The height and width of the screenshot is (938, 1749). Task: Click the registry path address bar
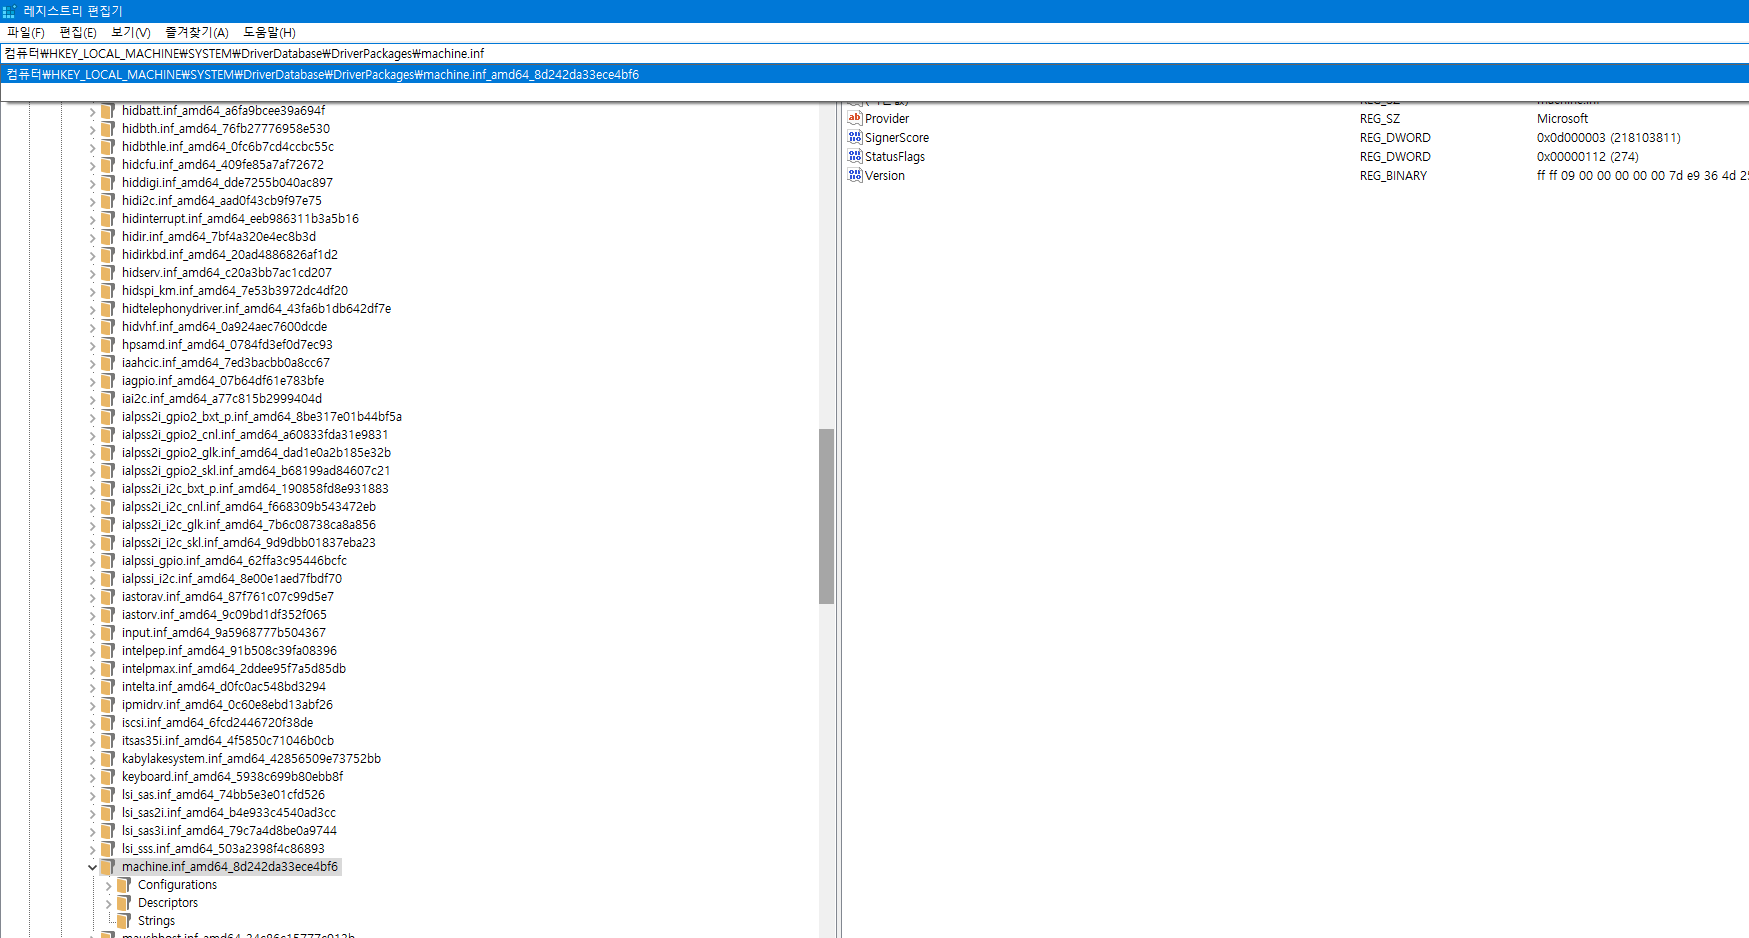pyautogui.click(x=874, y=53)
